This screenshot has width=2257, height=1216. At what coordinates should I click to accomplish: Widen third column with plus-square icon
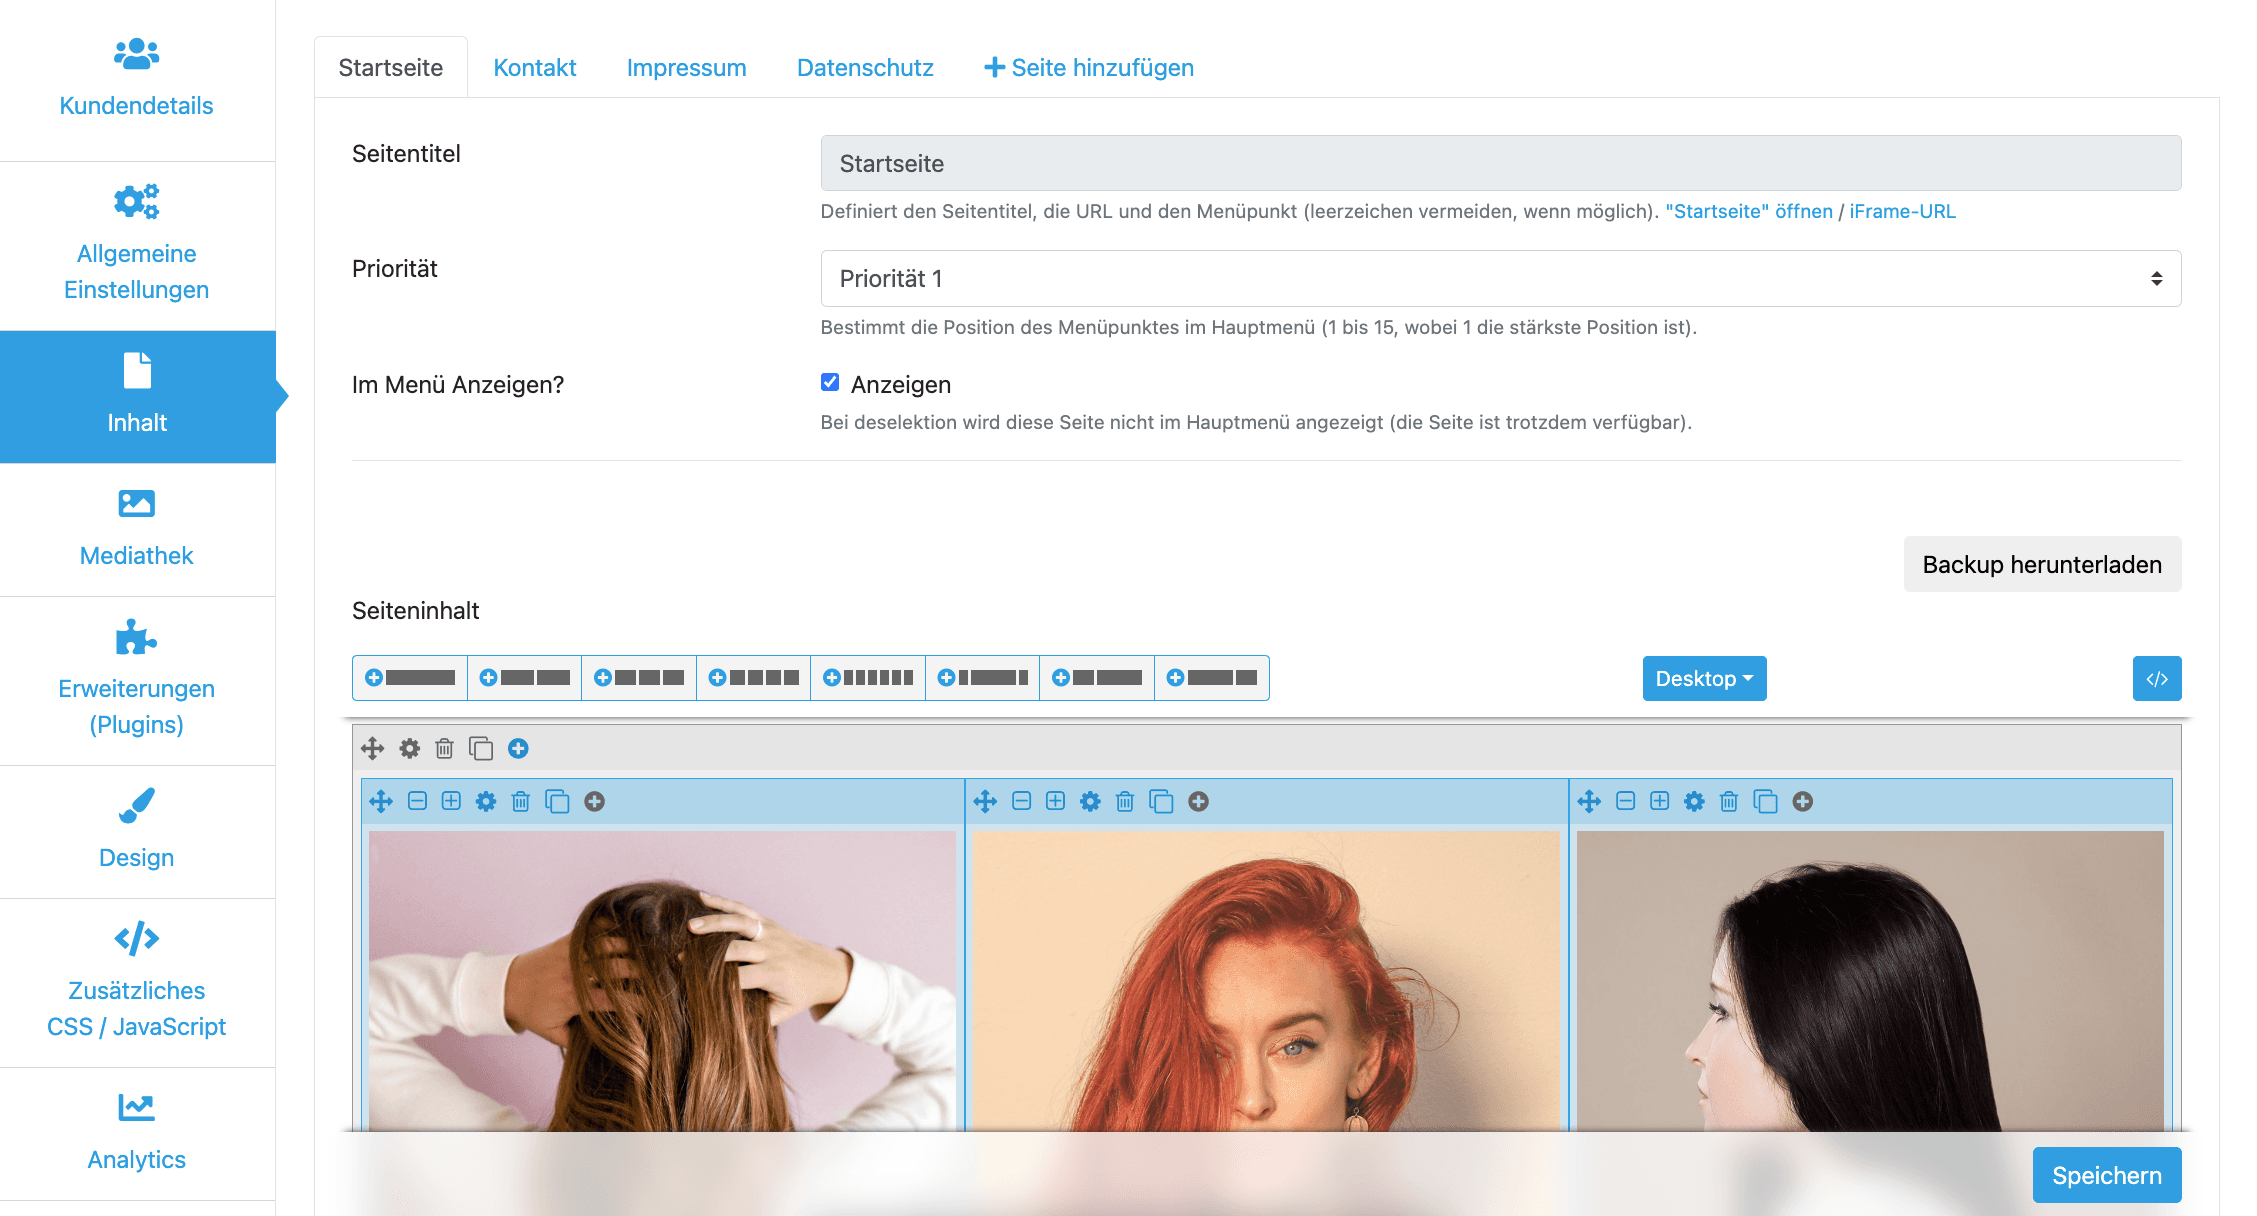click(x=1660, y=801)
